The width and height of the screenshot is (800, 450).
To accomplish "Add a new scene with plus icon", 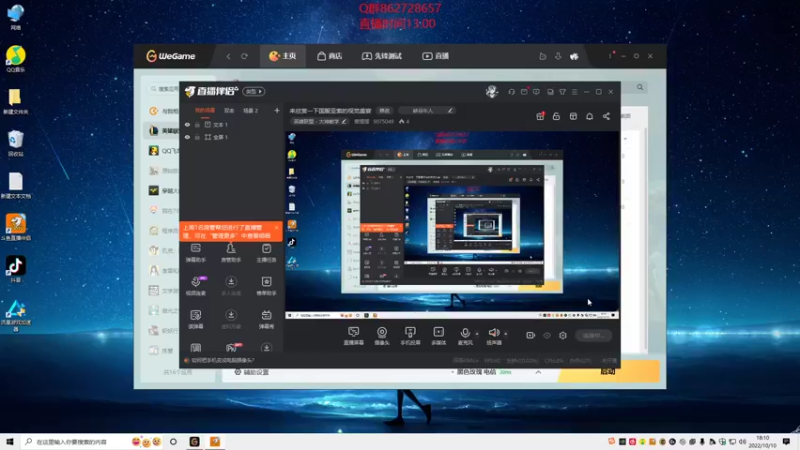I will point(277,110).
